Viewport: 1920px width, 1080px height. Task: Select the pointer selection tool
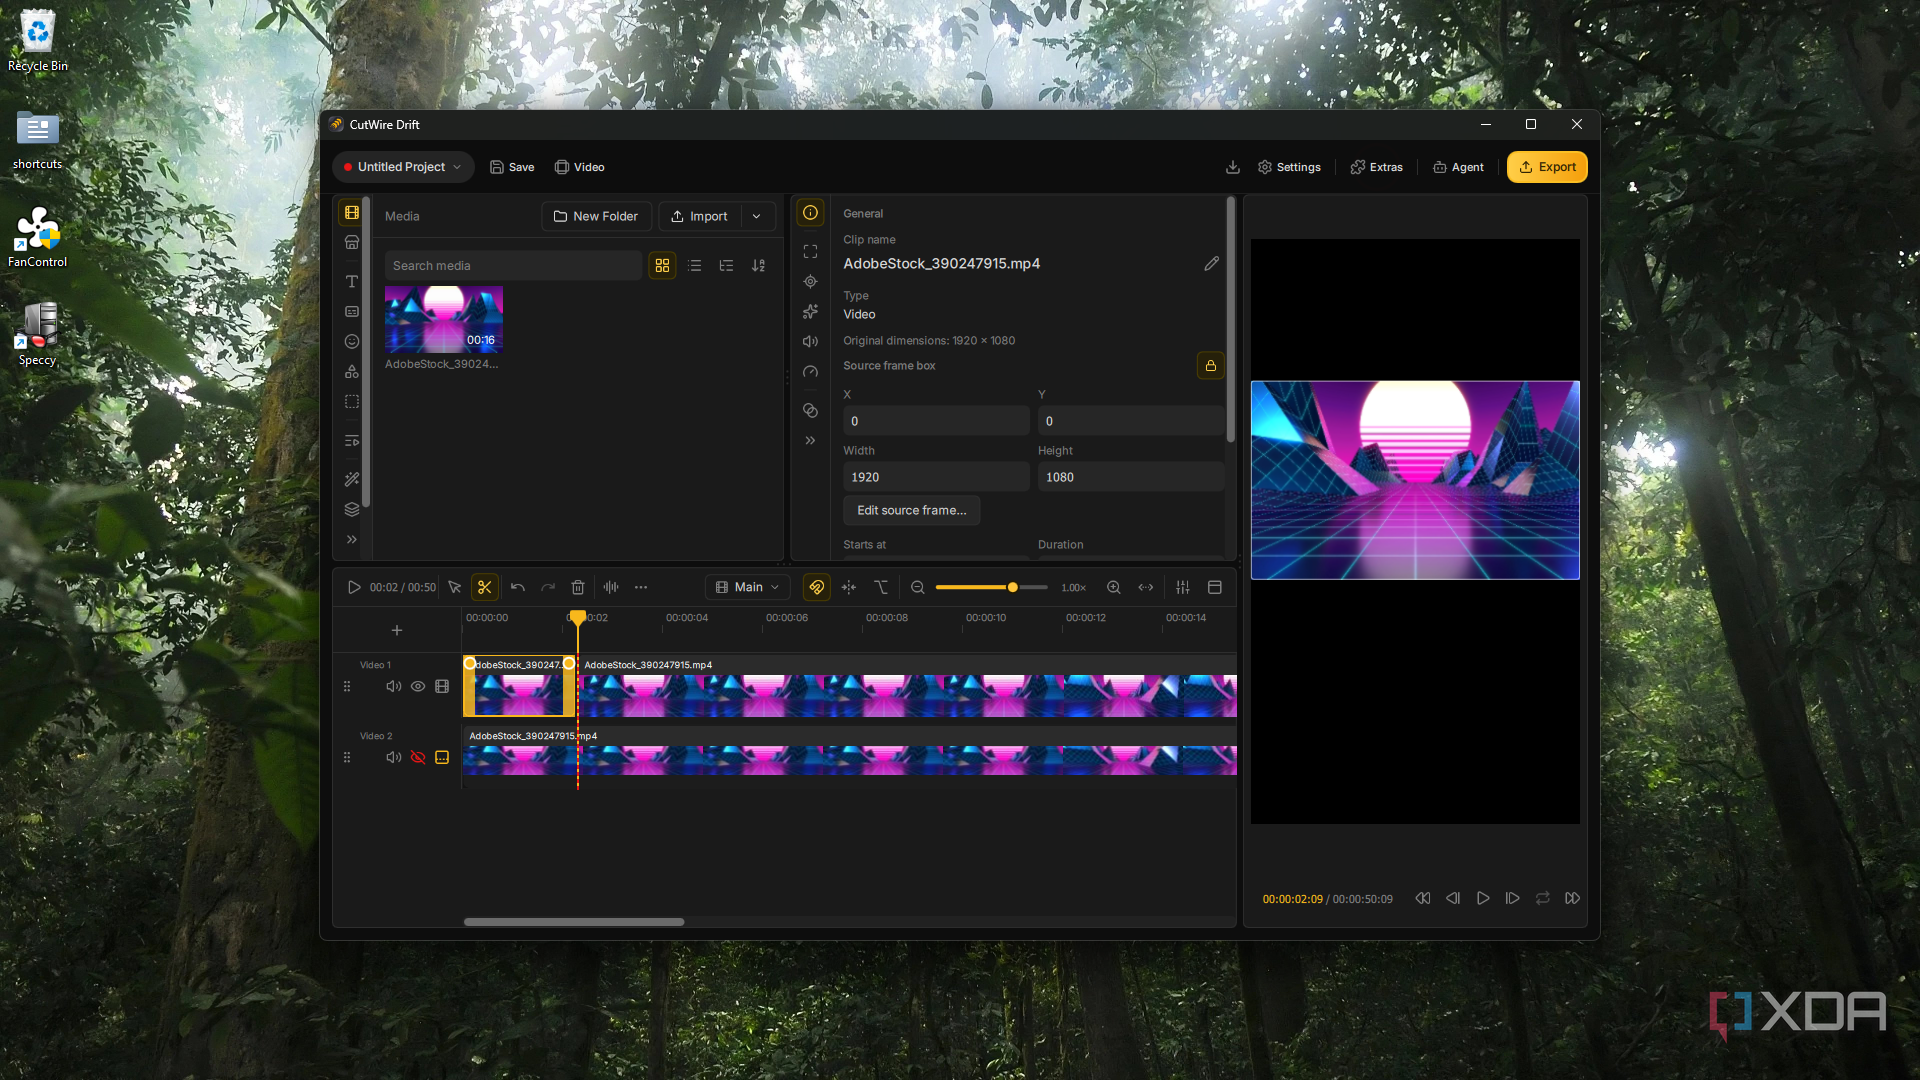(x=454, y=587)
